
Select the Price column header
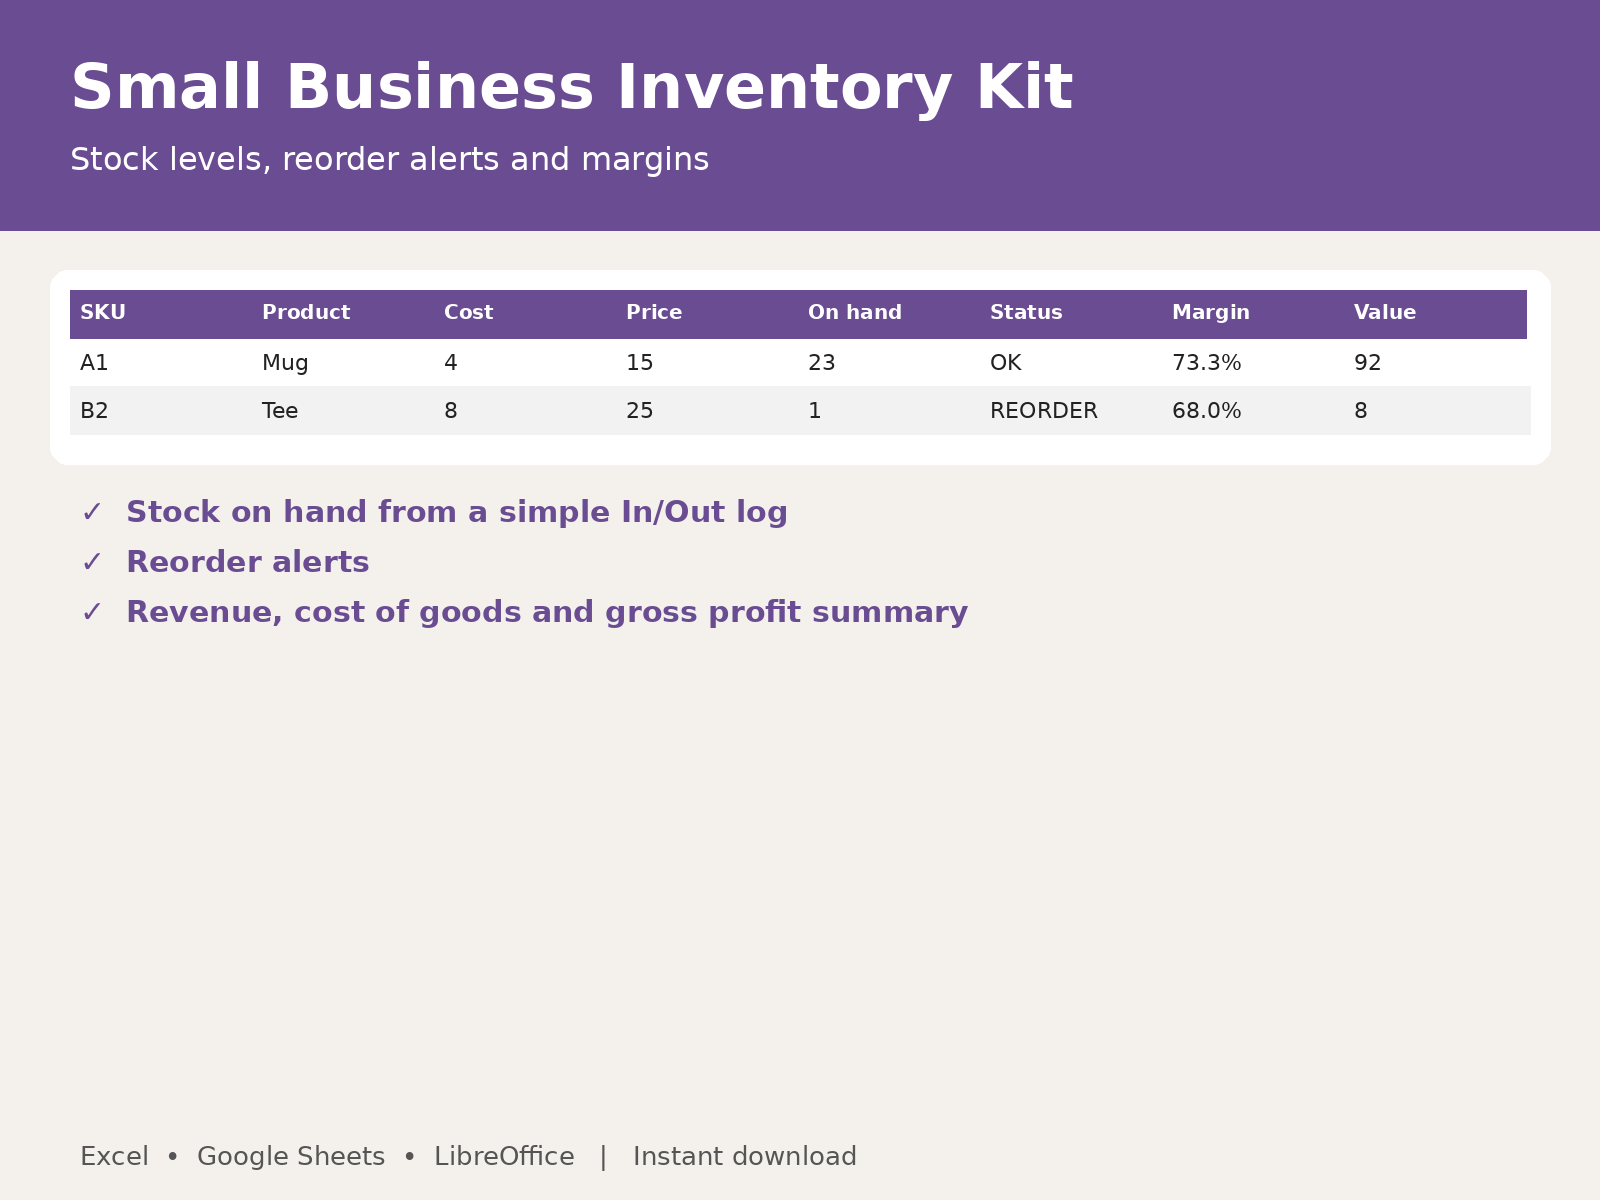click(x=654, y=313)
